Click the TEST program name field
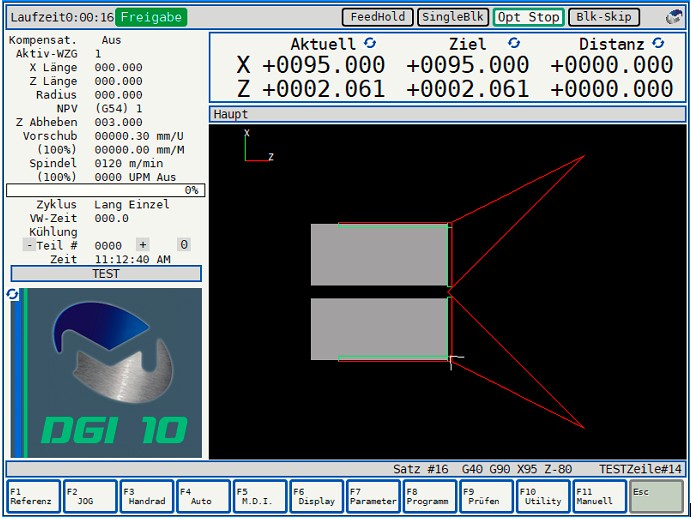This screenshot has height=519, width=692. [x=106, y=274]
